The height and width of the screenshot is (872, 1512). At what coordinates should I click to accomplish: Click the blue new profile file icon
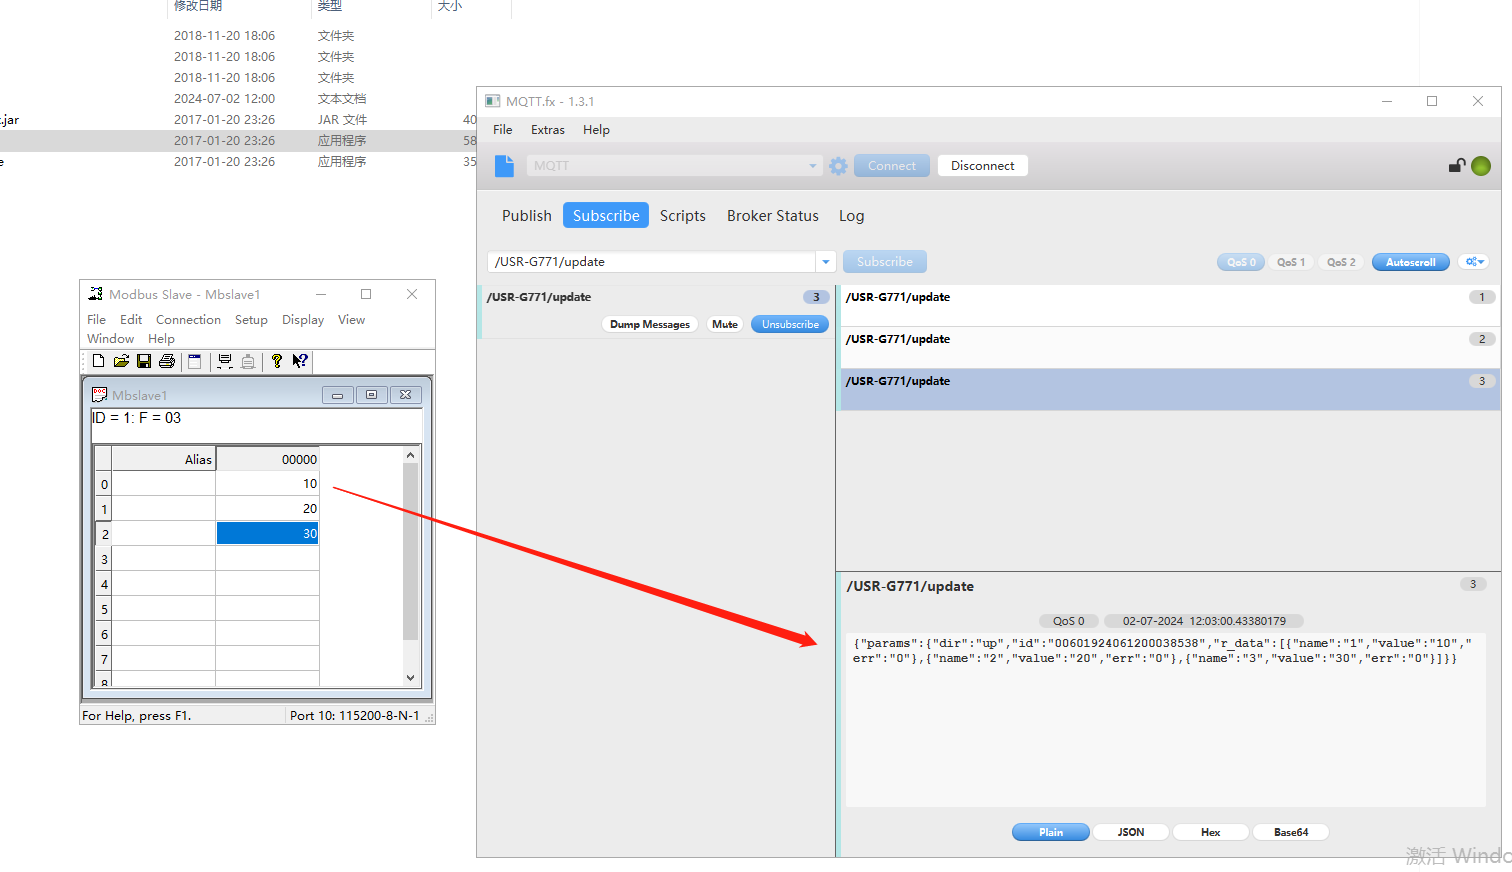[504, 166]
